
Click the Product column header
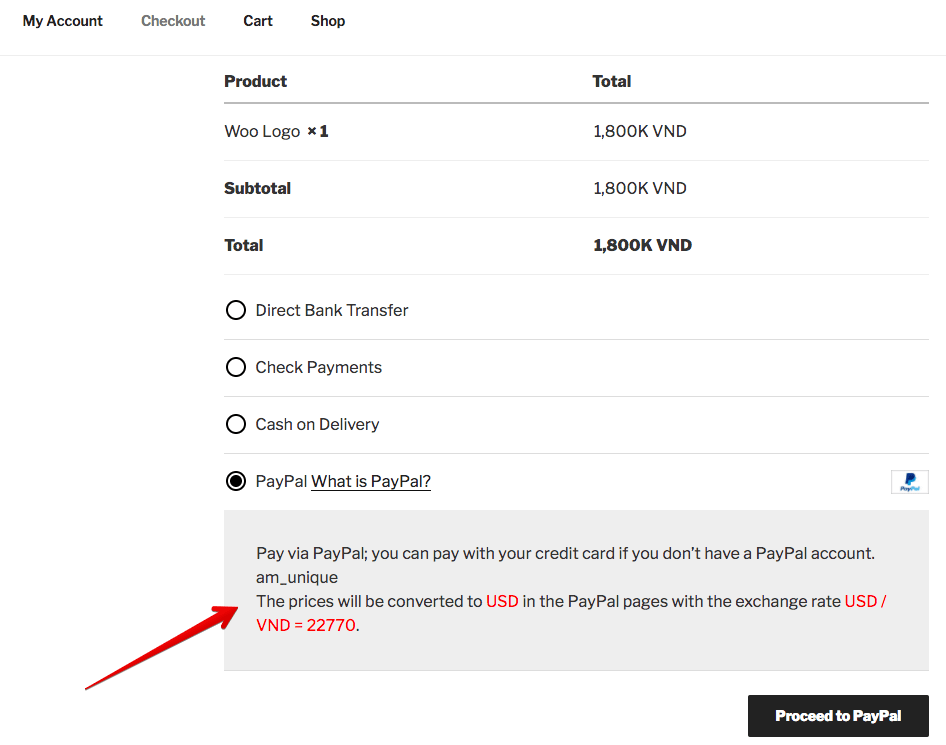(x=256, y=81)
